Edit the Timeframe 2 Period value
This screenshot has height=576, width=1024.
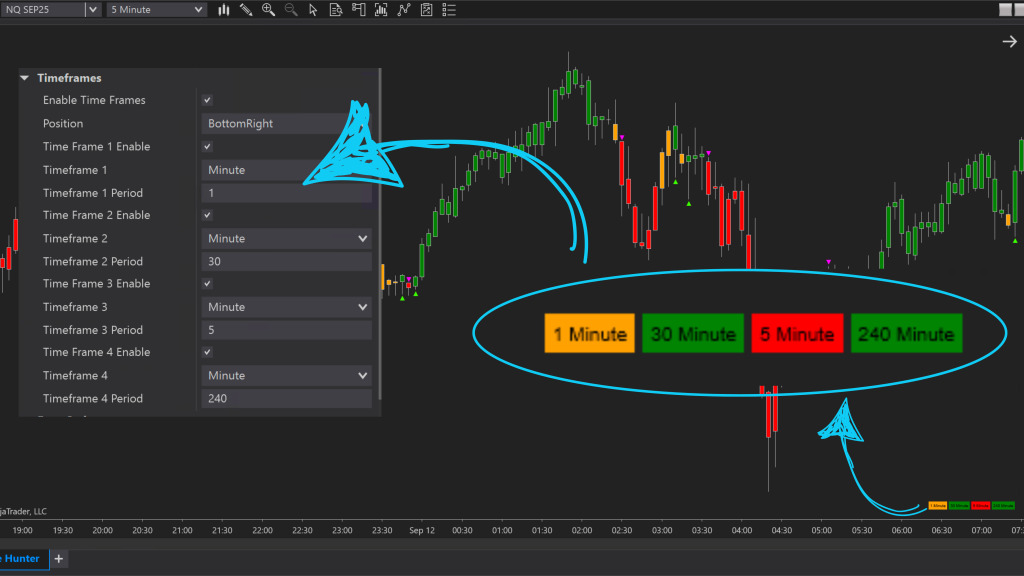pos(286,261)
